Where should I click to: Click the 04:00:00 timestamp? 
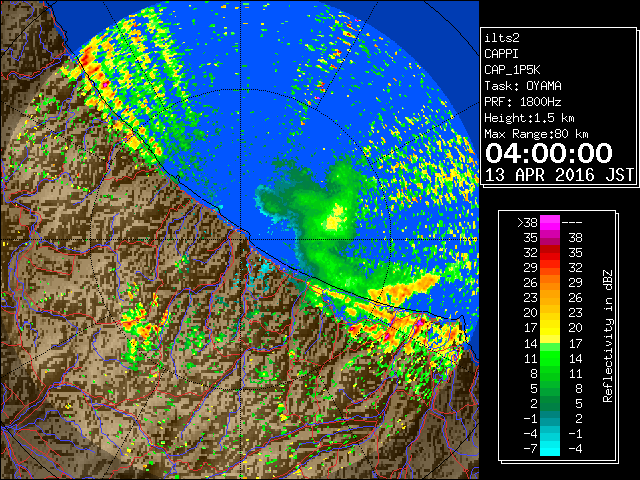(549, 153)
